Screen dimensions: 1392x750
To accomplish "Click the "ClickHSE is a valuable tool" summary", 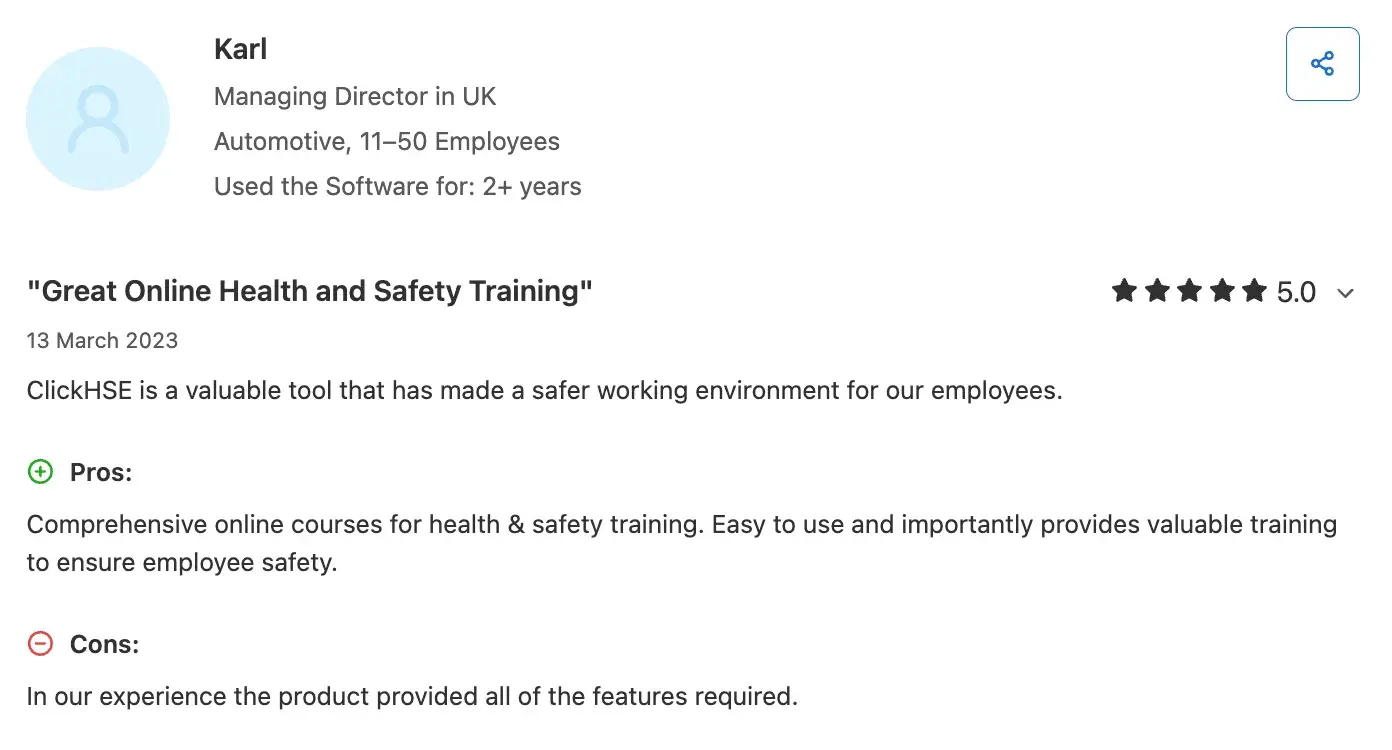I will click(544, 390).
